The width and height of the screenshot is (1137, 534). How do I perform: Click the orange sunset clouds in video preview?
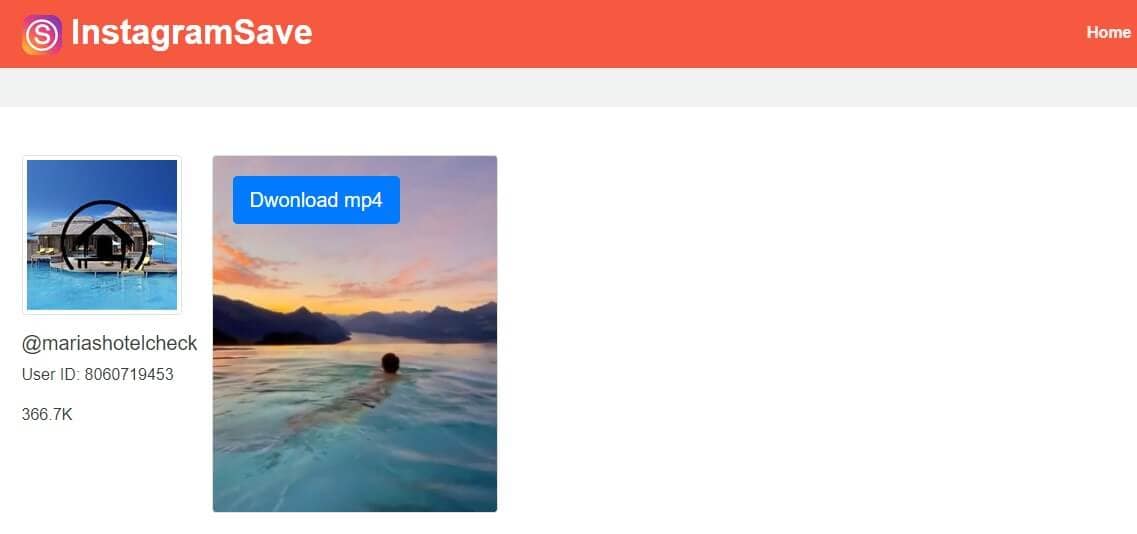click(x=250, y=265)
